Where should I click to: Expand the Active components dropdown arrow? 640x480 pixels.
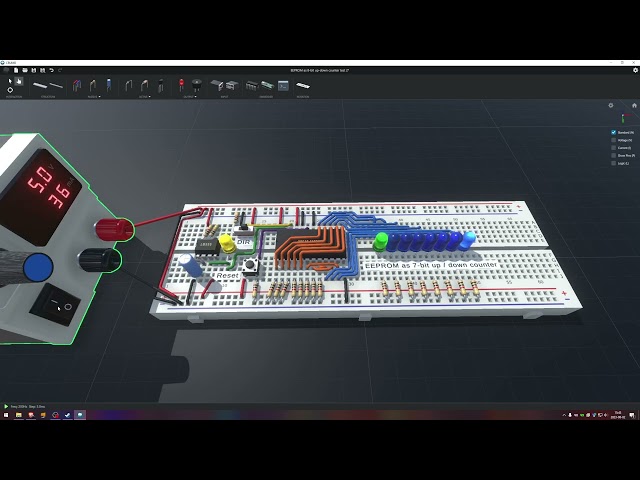(x=149, y=97)
